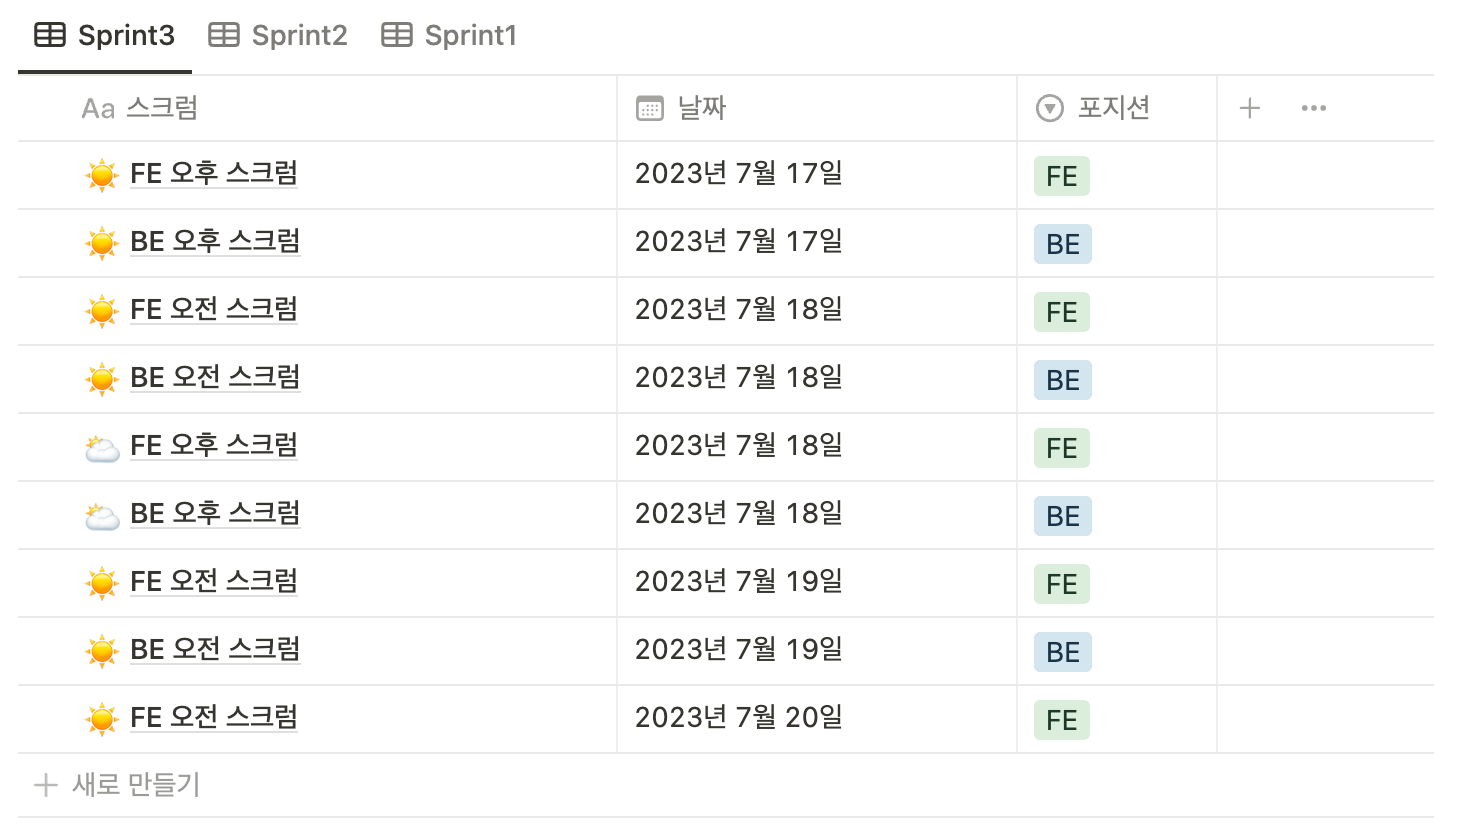The height and width of the screenshot is (834, 1464).
Task: Click the 2023년 7월 20일 date cell
Action: [x=817, y=719]
